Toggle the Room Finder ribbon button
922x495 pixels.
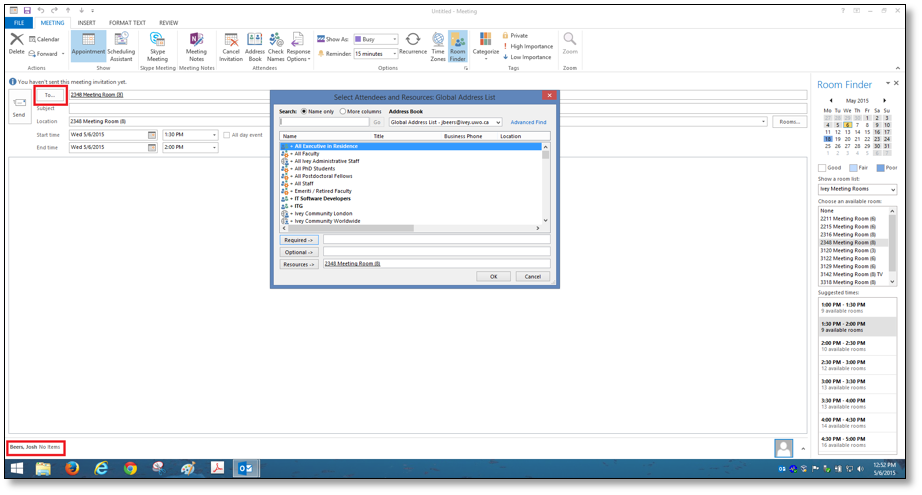point(457,46)
